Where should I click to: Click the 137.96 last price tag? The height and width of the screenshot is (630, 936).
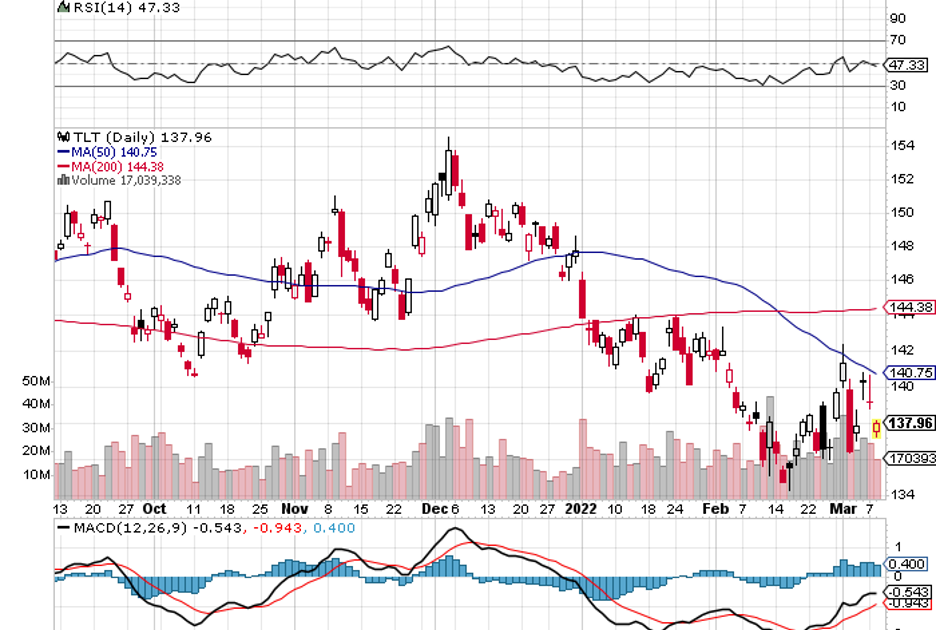tap(909, 423)
